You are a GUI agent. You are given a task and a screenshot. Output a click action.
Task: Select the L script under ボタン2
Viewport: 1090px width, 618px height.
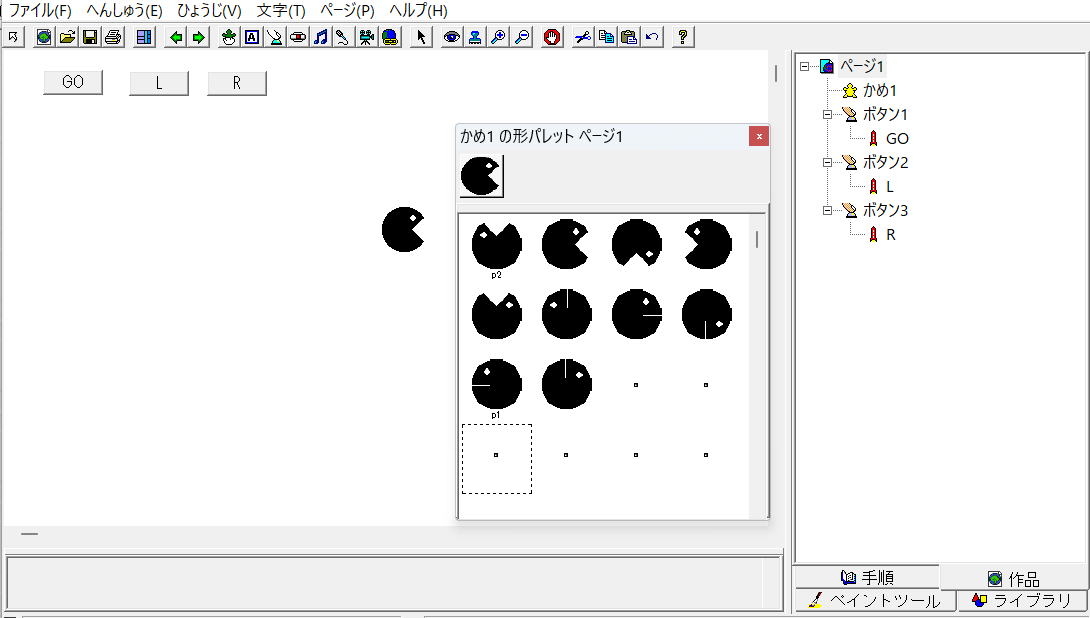pos(890,186)
